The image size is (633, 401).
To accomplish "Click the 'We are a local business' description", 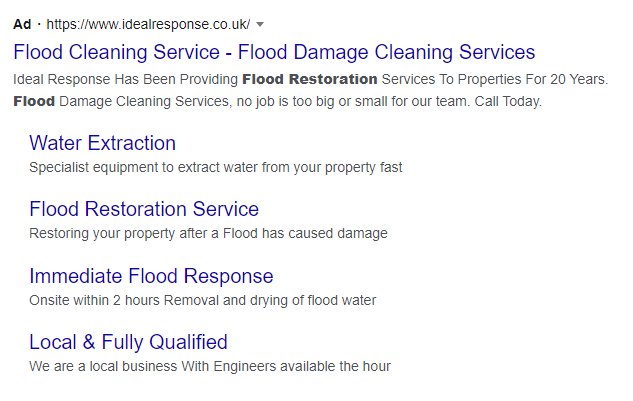I will pos(112,366).
